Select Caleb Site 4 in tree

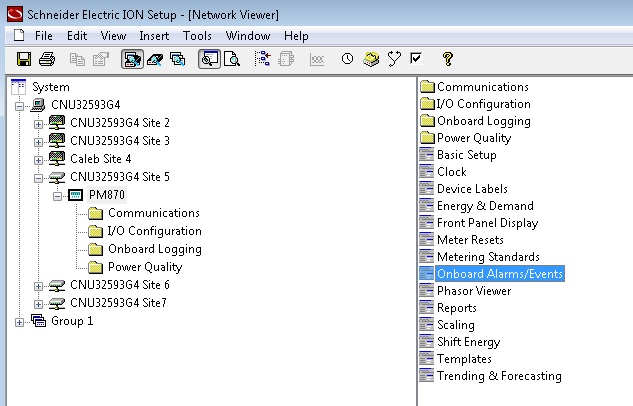(101, 159)
